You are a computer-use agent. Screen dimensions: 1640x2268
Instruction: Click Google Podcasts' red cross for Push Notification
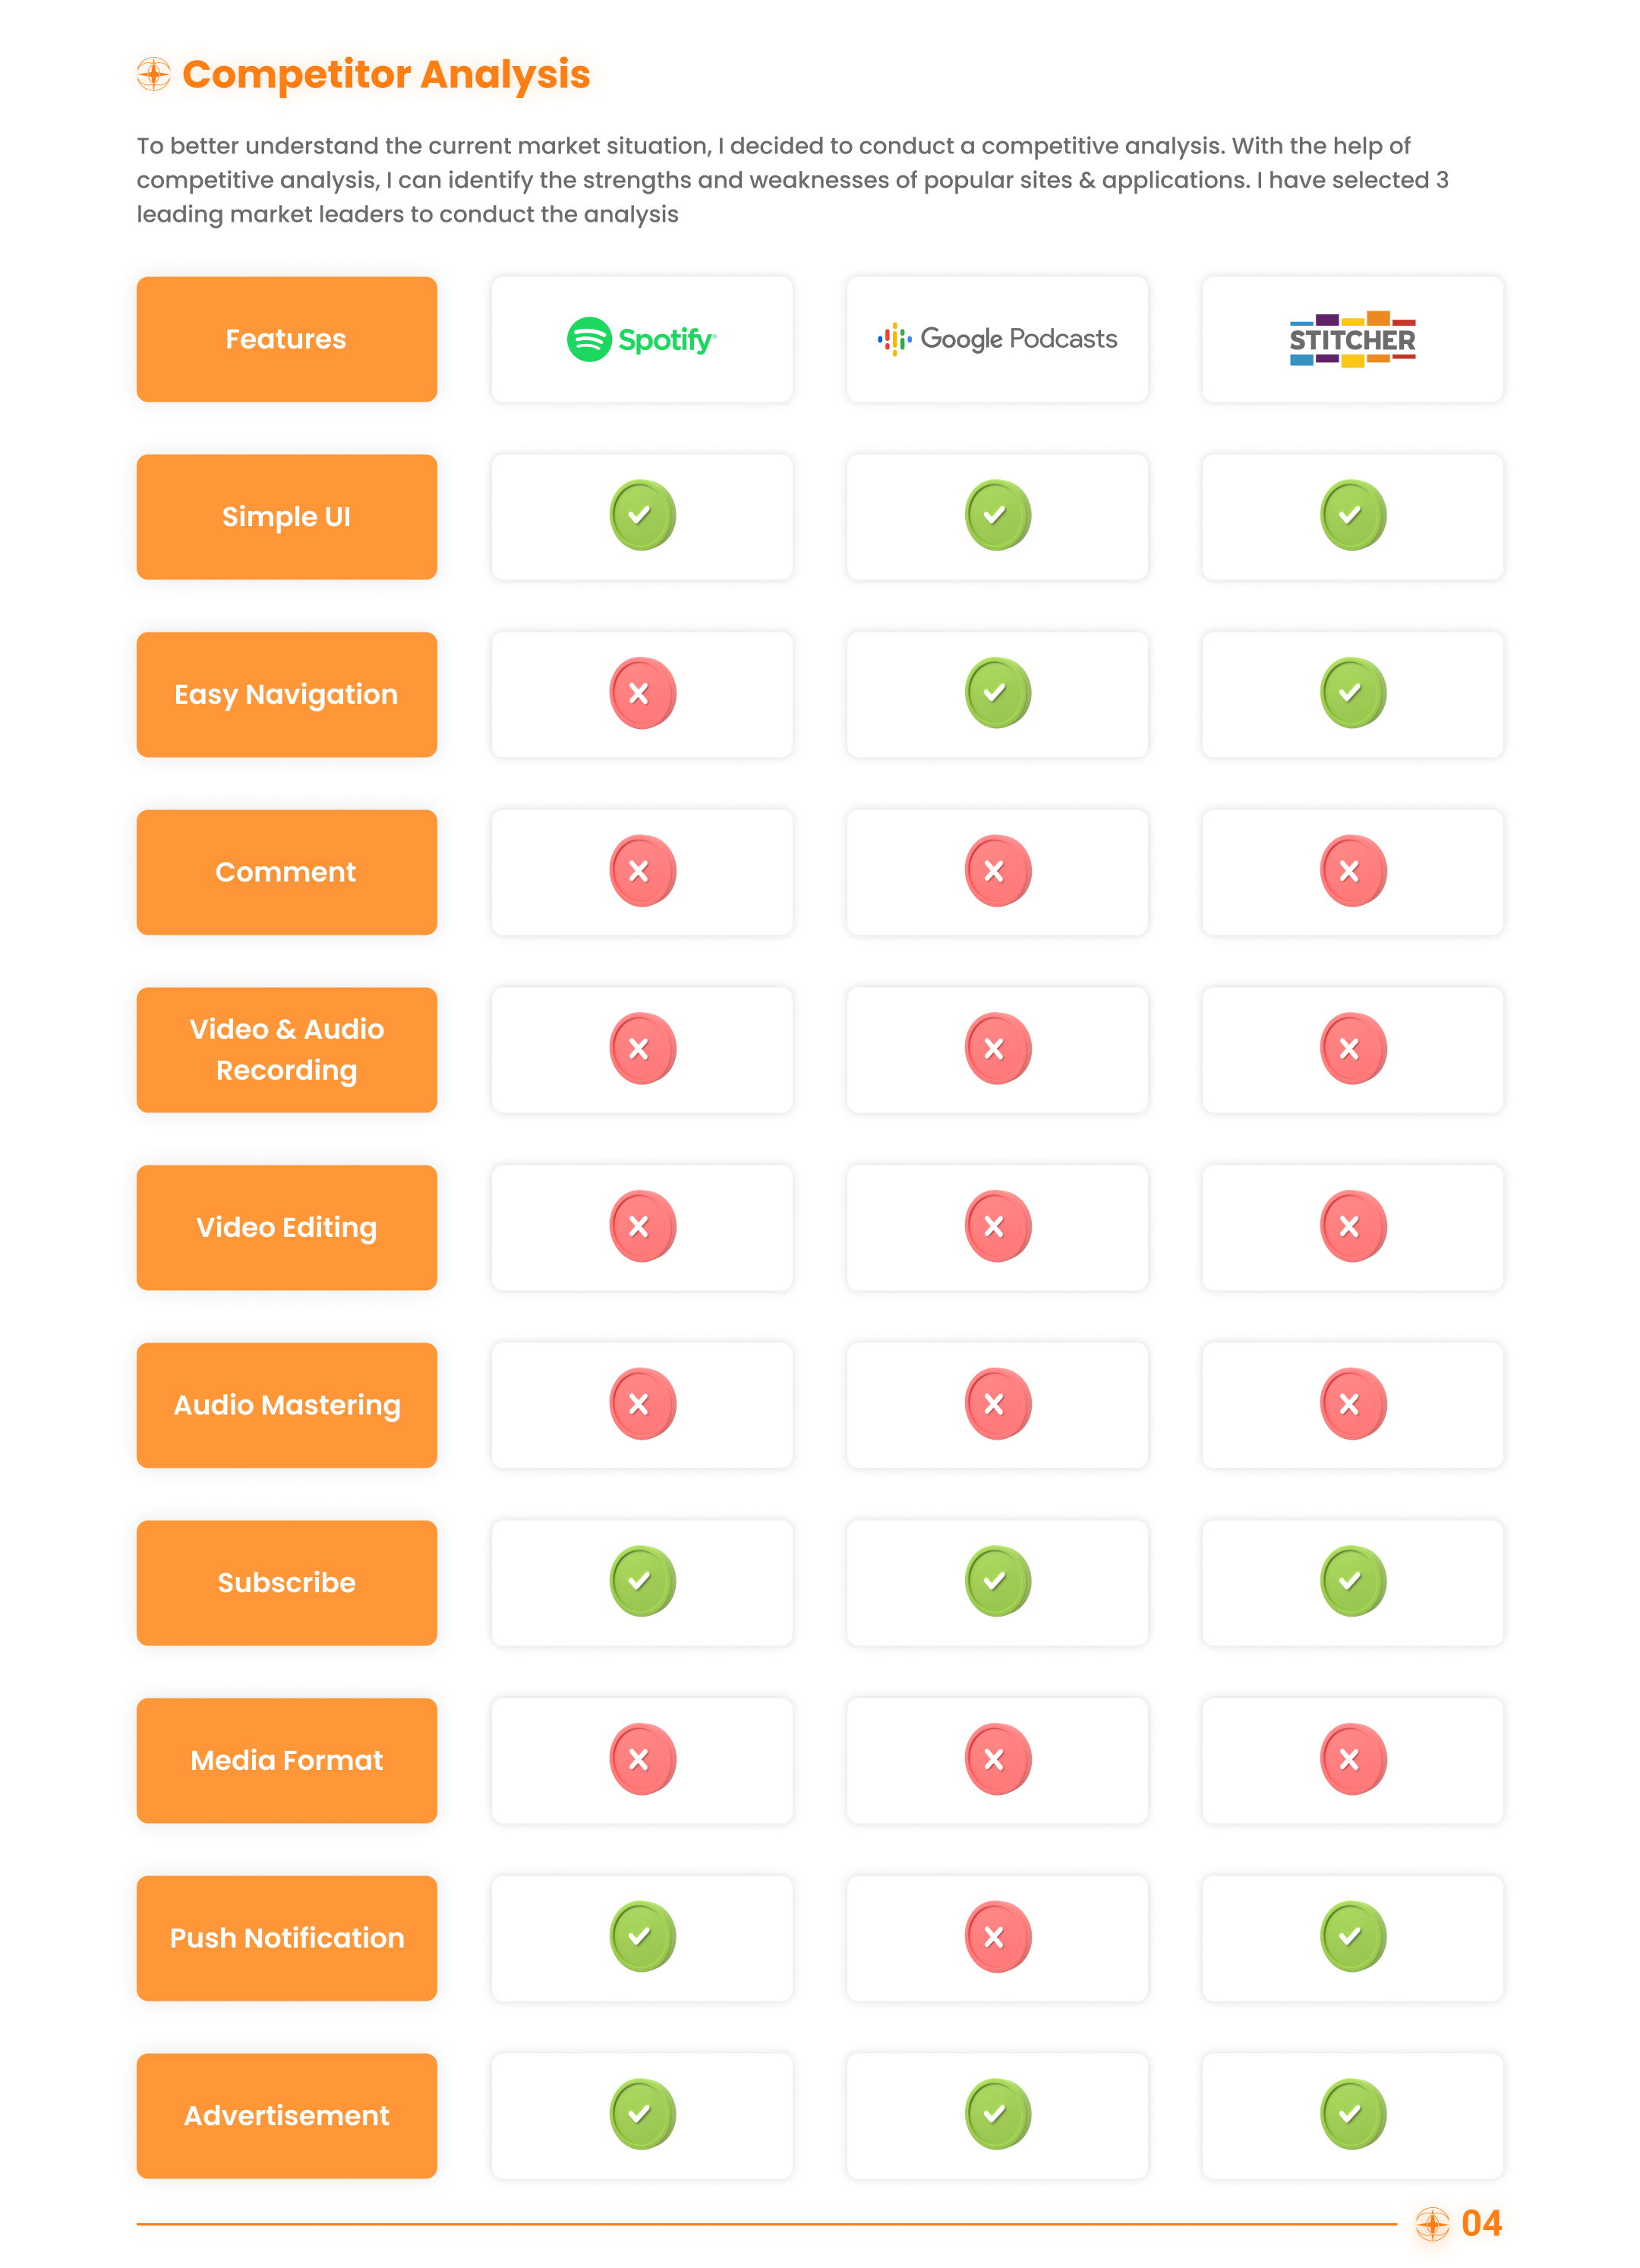click(x=997, y=1937)
